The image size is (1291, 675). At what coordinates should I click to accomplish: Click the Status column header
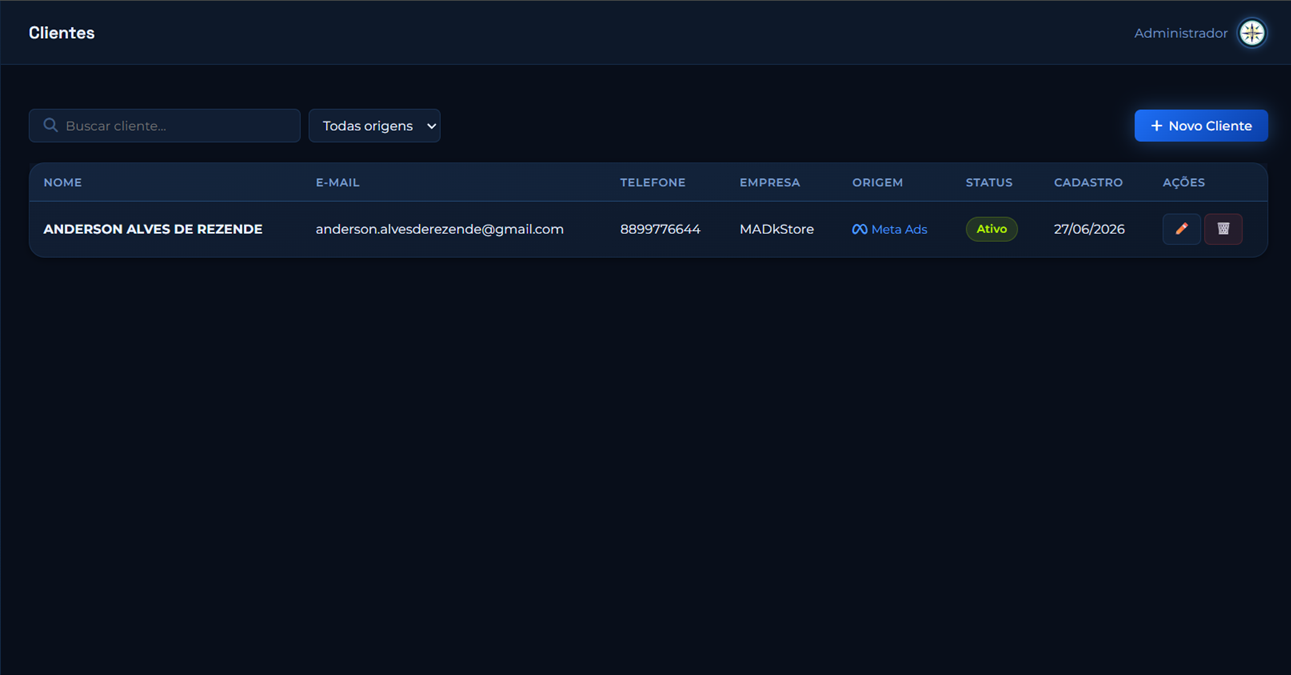click(x=989, y=182)
